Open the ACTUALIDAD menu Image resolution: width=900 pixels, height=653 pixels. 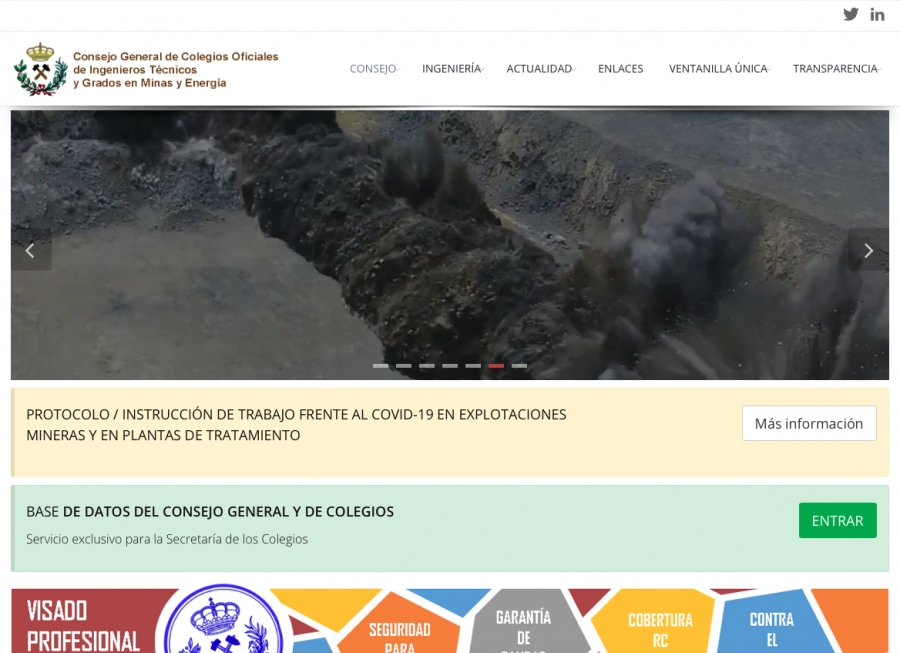(x=539, y=69)
